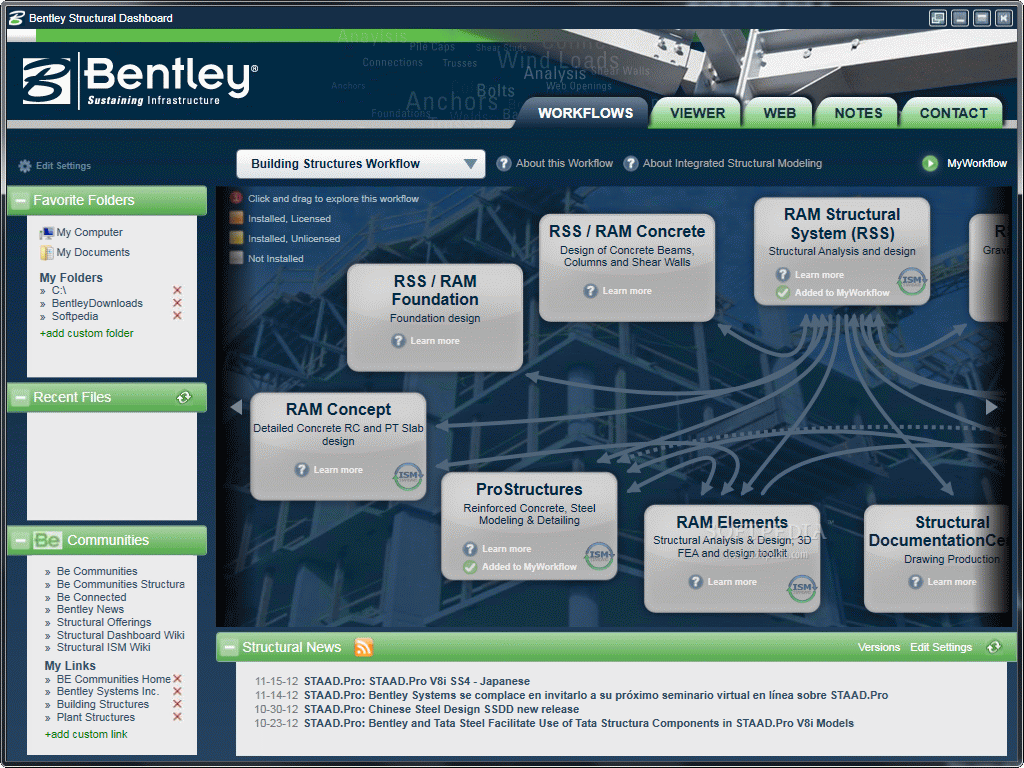1024x768 pixels.
Task: Switch to the NOTES tab
Action: [858, 113]
